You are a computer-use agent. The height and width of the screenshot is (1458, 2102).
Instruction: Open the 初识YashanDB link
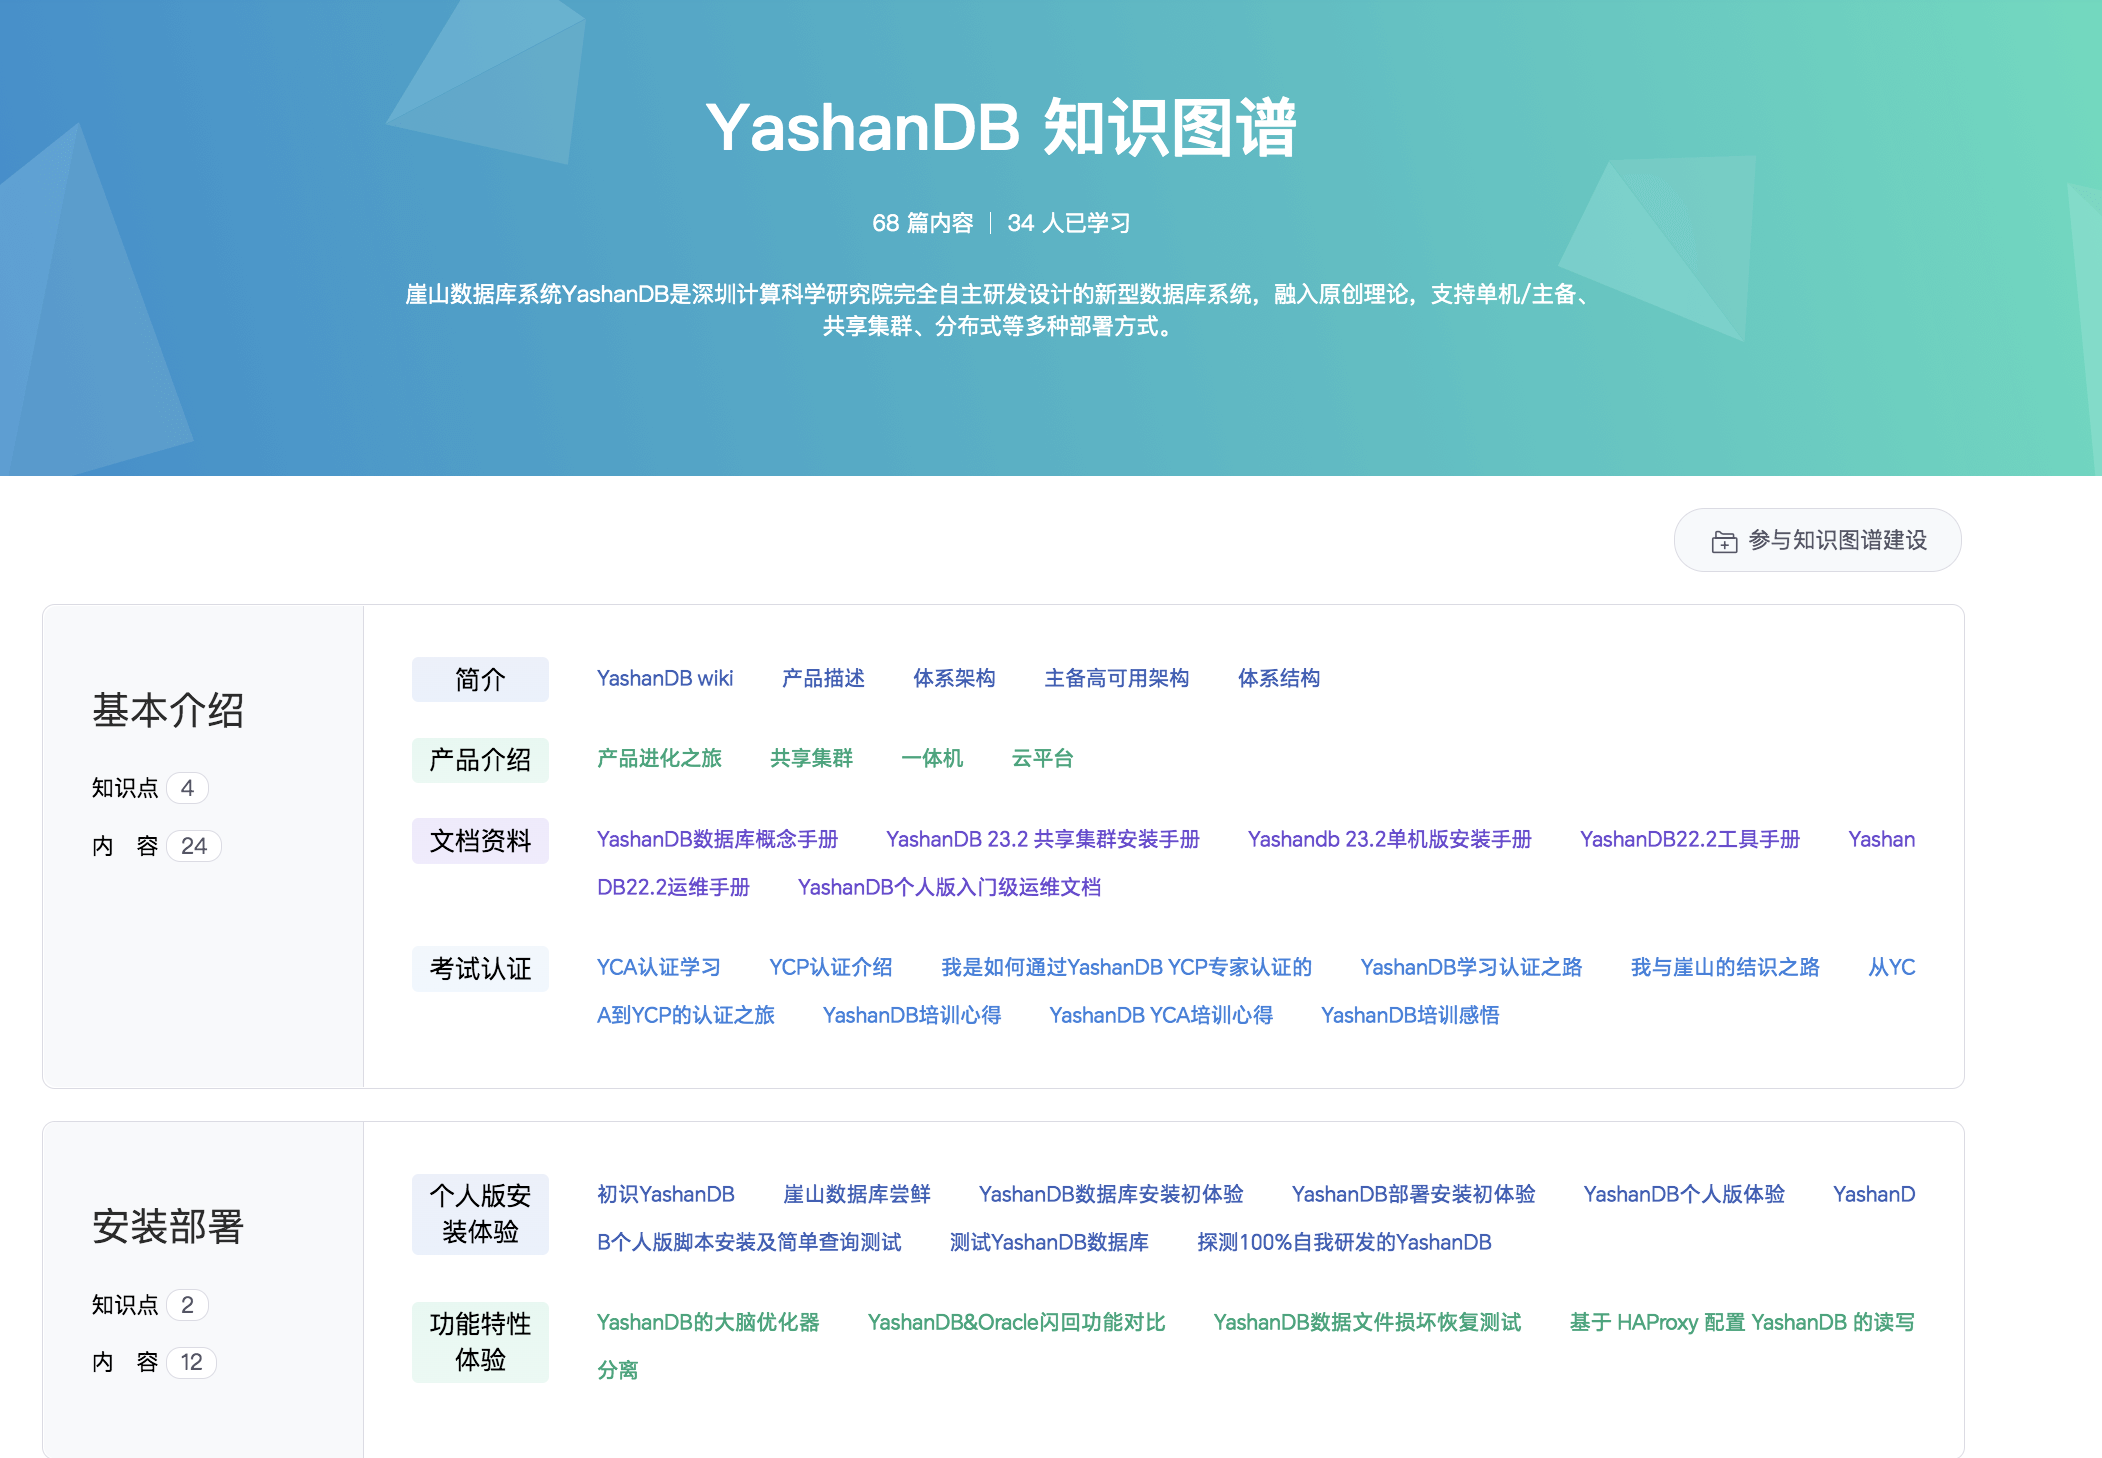[x=665, y=1194]
